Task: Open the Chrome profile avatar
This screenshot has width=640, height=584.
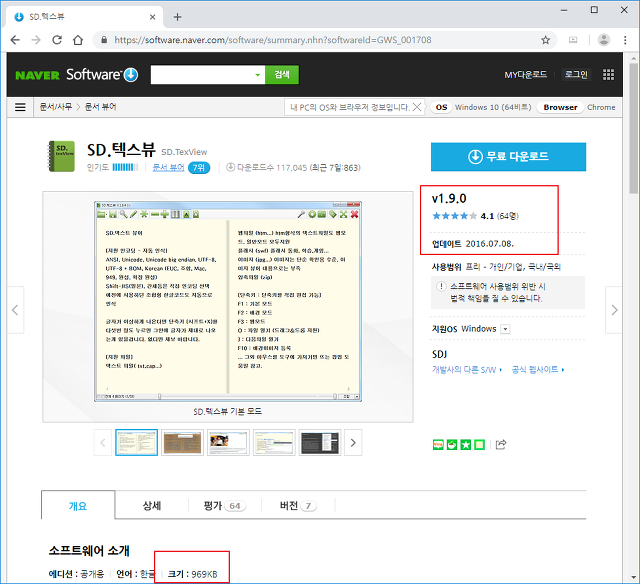Action: tap(604, 40)
